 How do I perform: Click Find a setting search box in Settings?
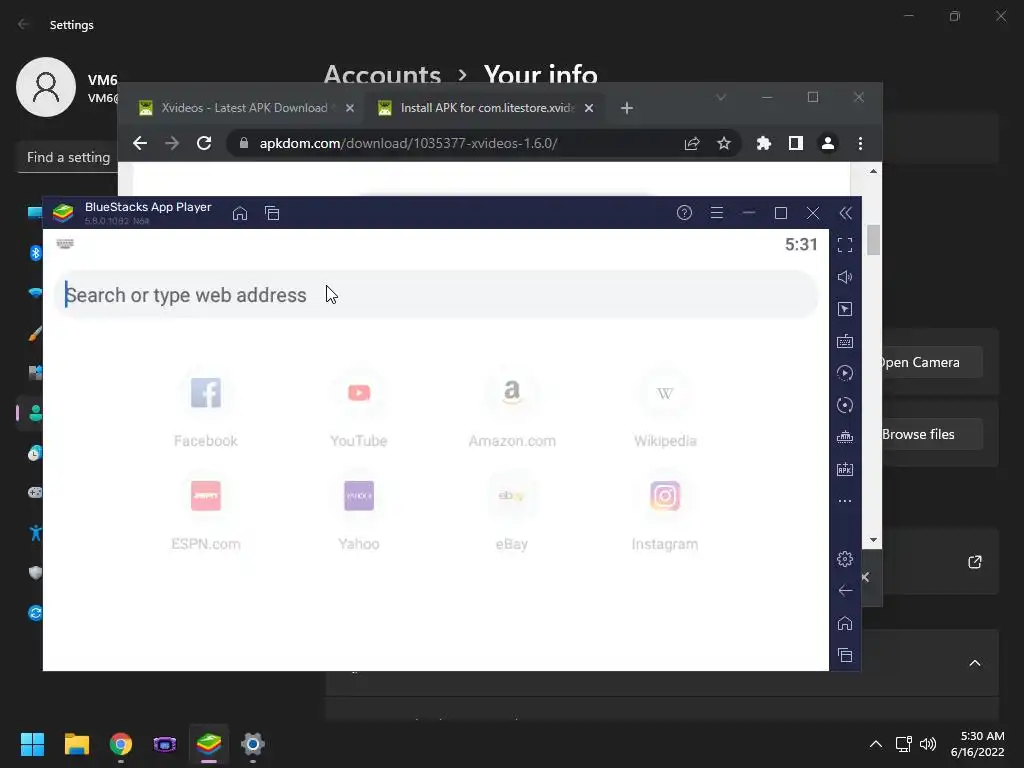(x=67, y=157)
